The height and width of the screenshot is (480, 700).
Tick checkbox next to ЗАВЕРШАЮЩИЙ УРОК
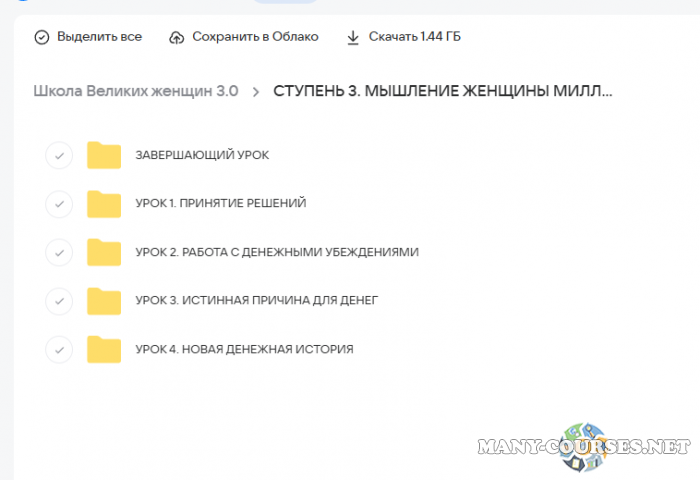[59, 155]
